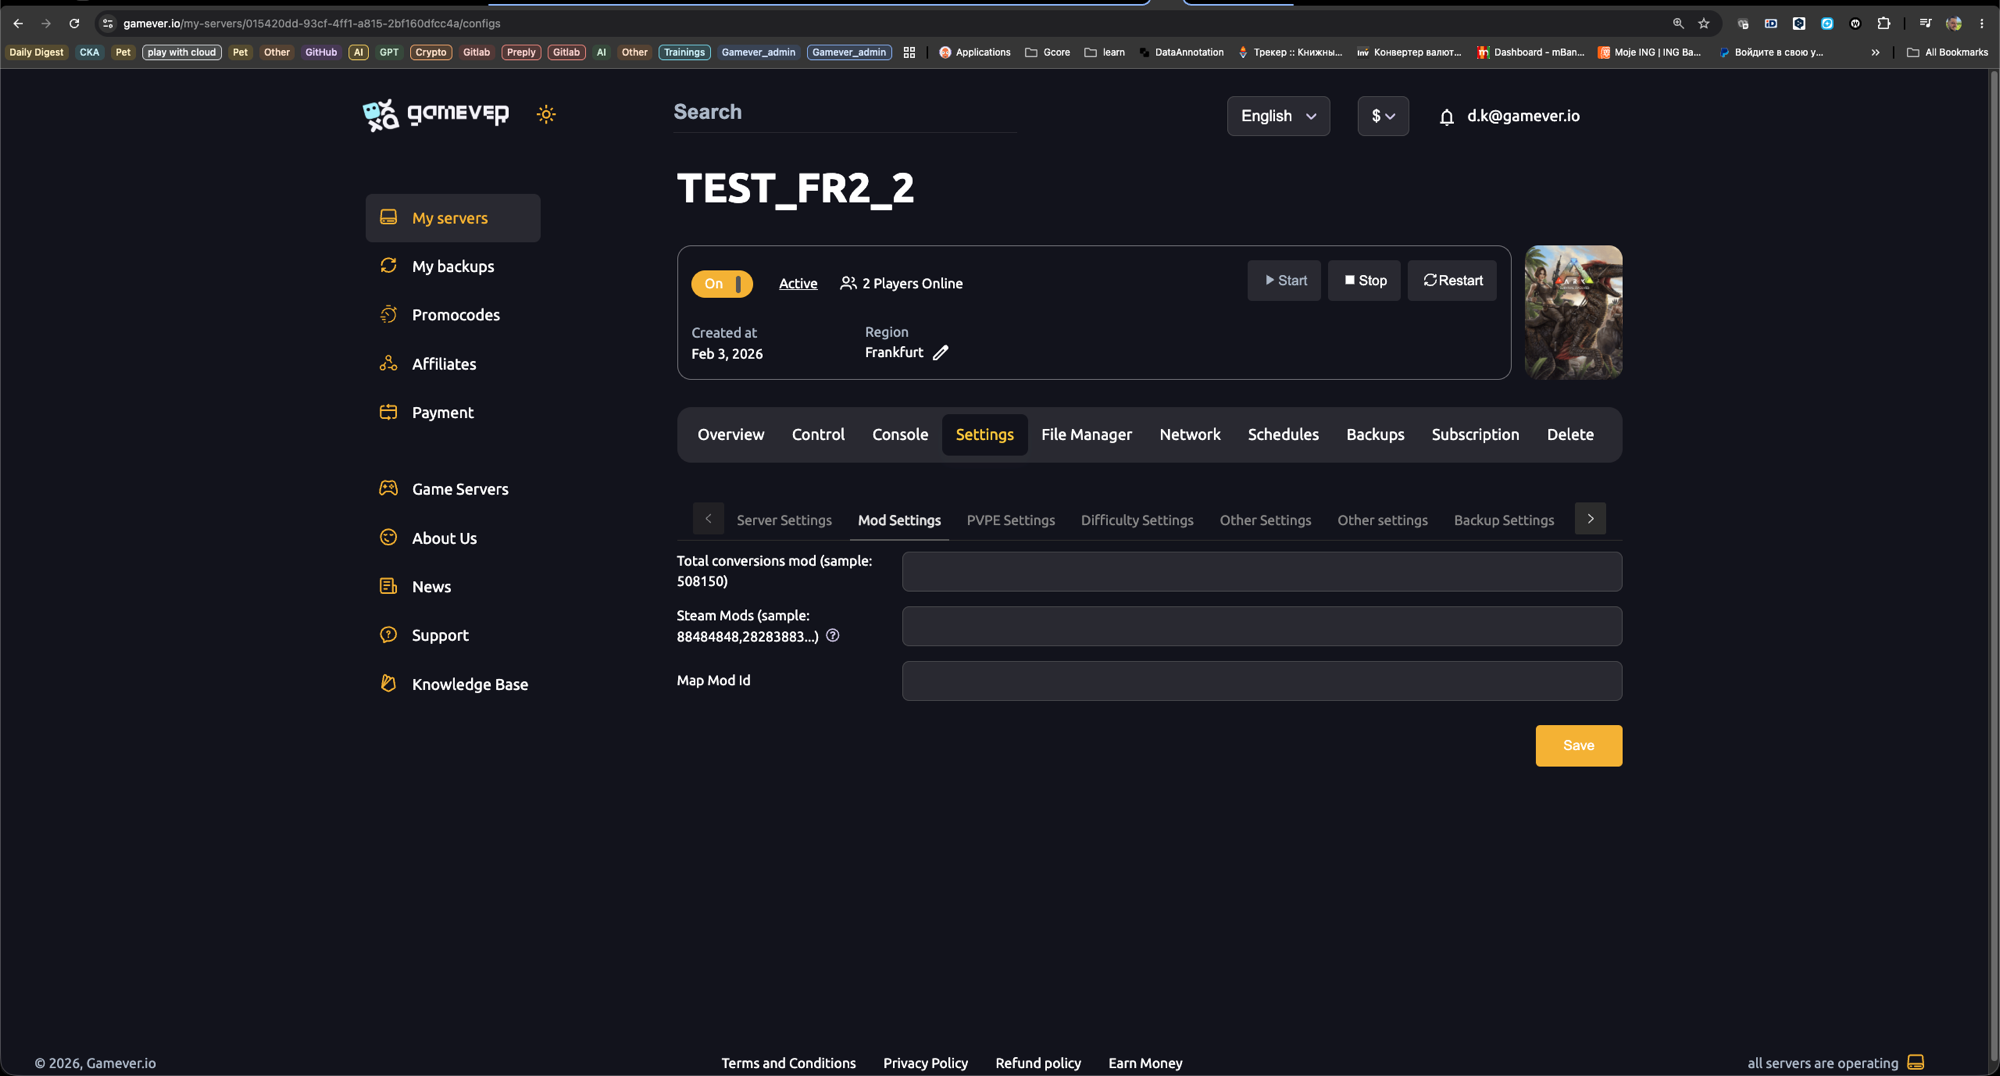Stop the server

(x=1364, y=281)
